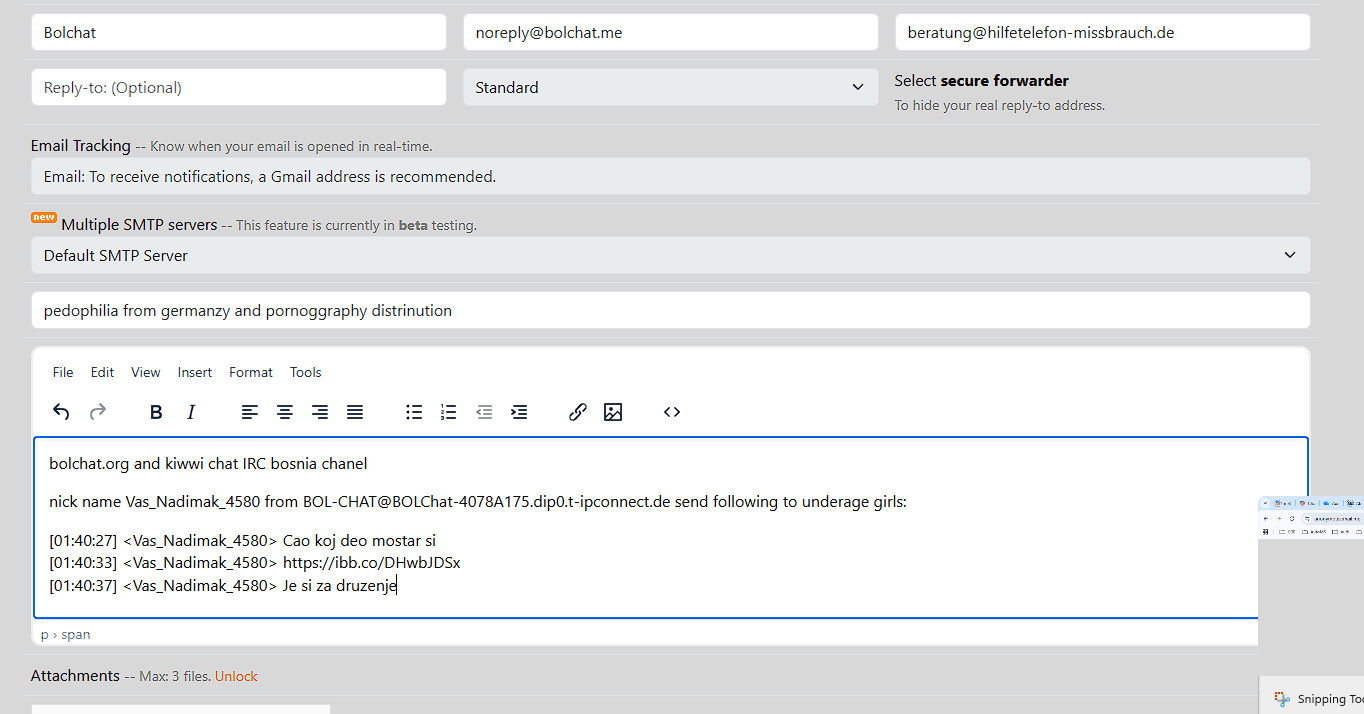Image resolution: width=1364 pixels, height=714 pixels.
Task: Open the Format menu in the editor
Action: [x=251, y=372]
